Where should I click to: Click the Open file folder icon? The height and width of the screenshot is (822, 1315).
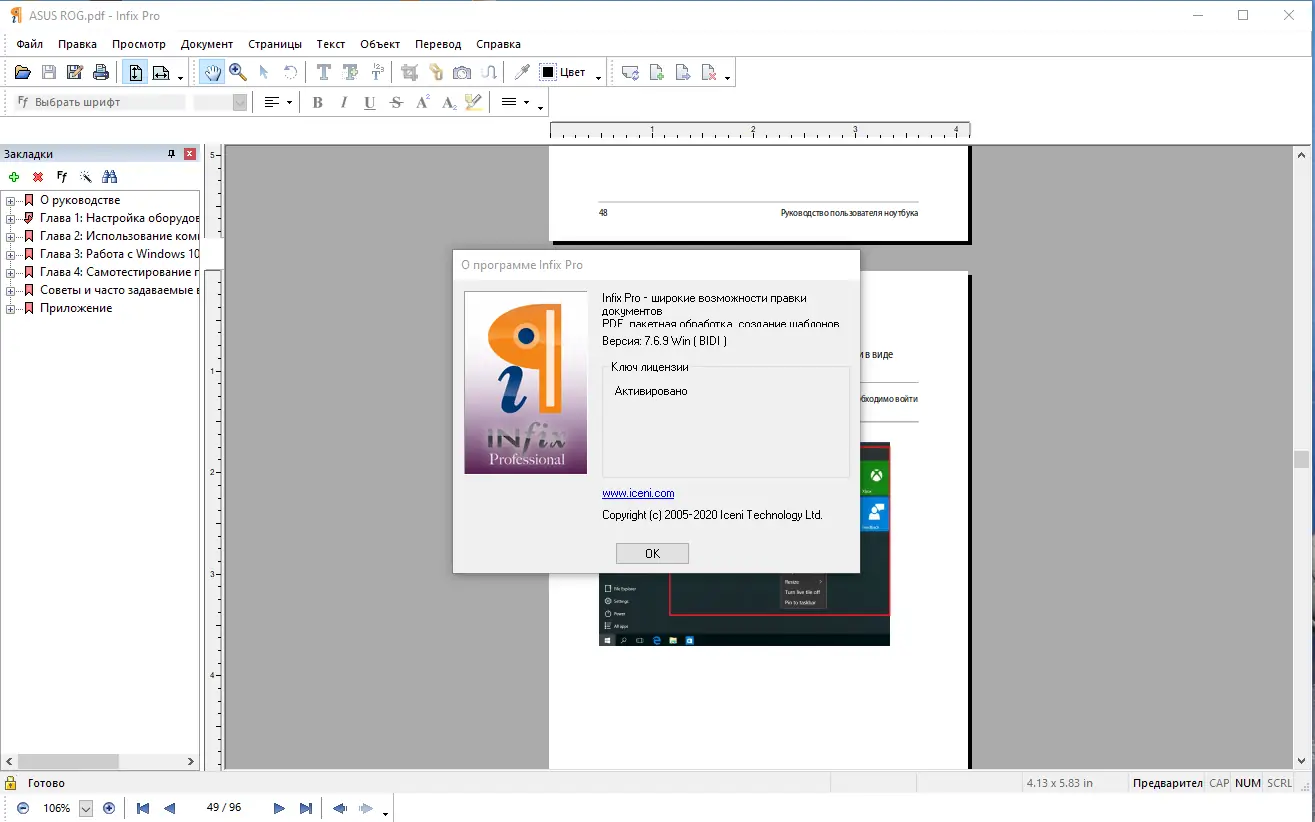point(22,72)
